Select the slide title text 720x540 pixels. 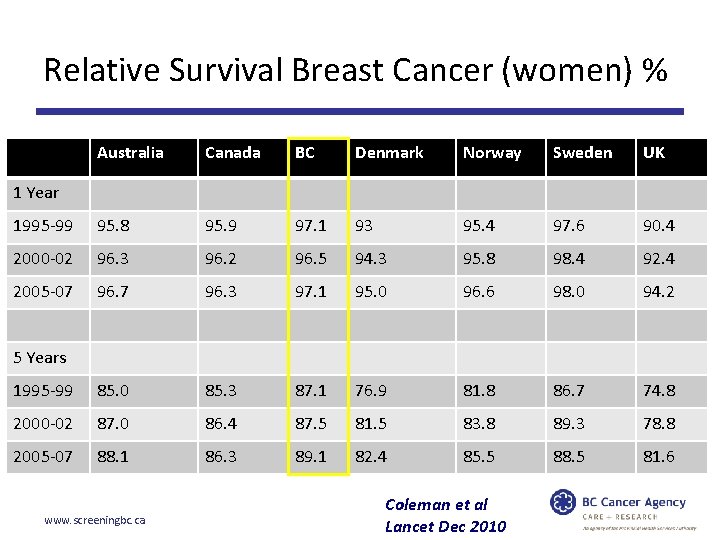coord(355,71)
